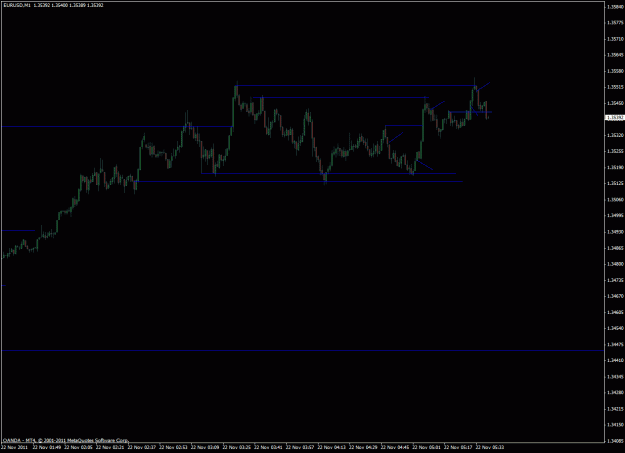Screen dimensions: 625x453
Task: Click the 22 Nov 02:37 time label
Action: coord(142,447)
